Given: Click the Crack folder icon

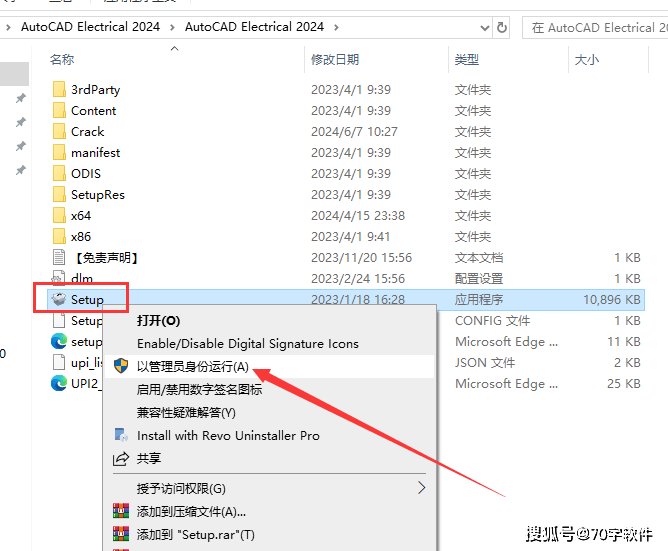Looking at the screenshot, I should coord(59,131).
